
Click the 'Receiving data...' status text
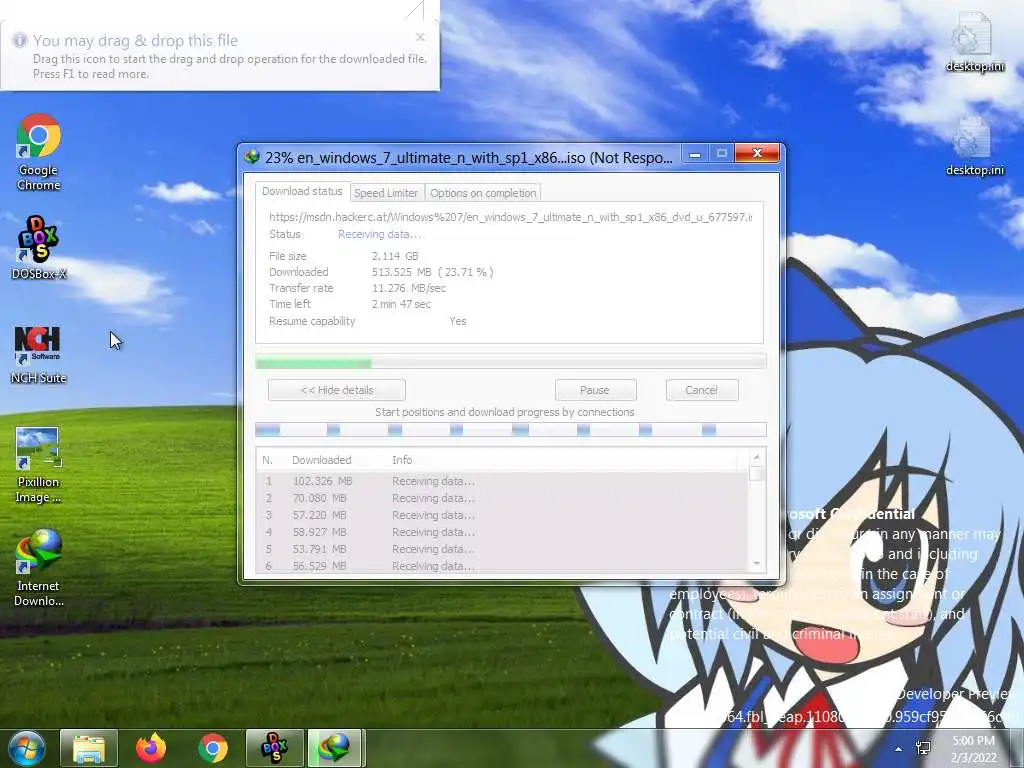point(379,234)
